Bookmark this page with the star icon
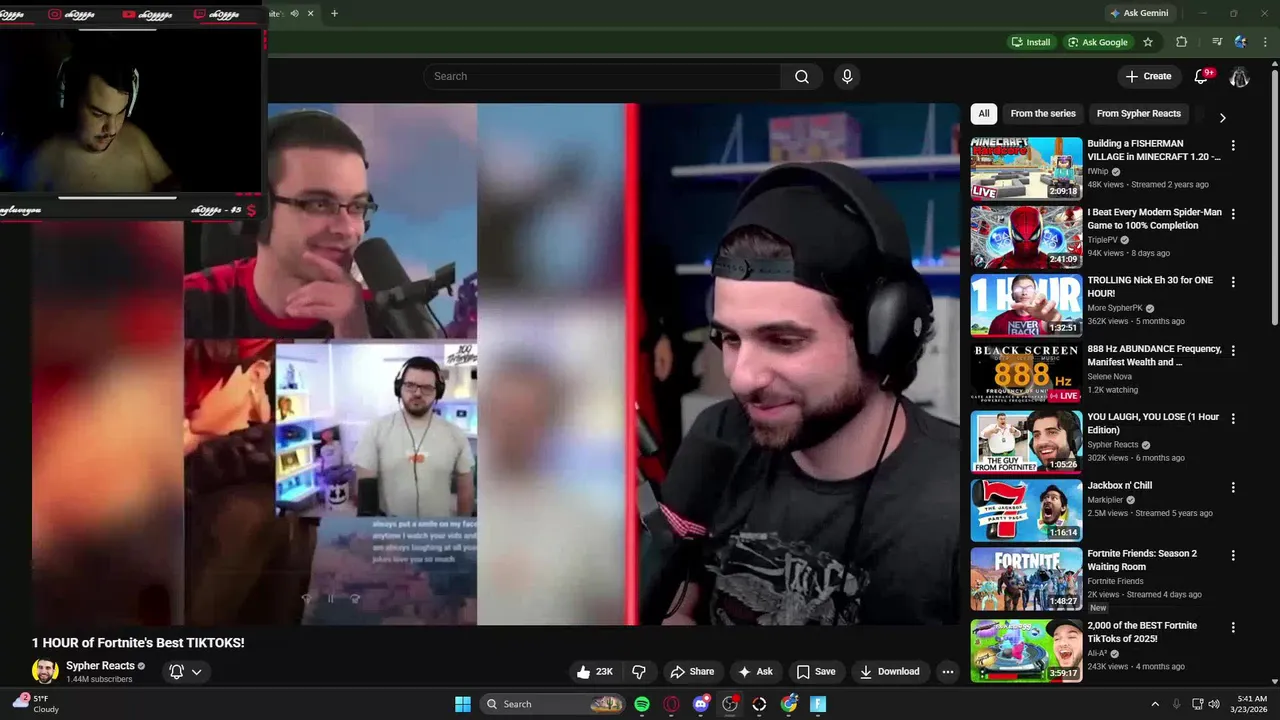This screenshot has width=1280, height=720. click(x=1148, y=42)
